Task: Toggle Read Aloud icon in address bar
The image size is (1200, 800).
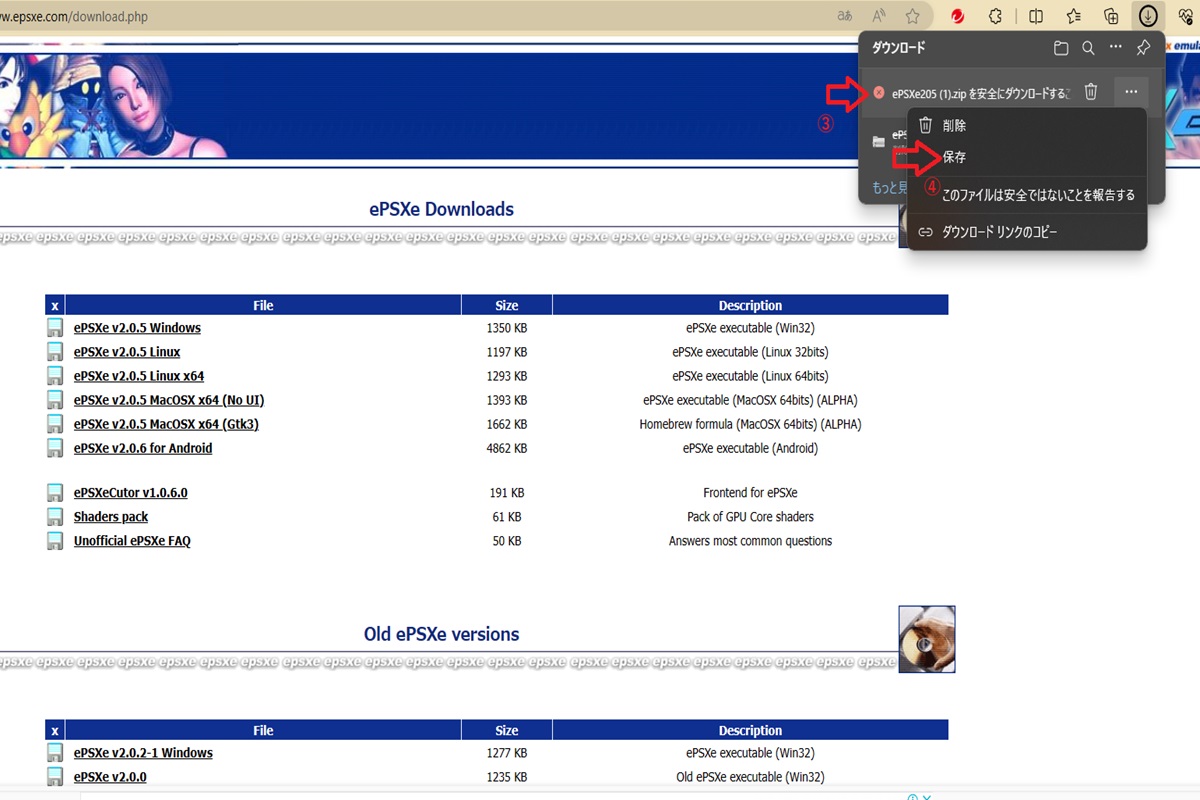Action: 879,16
